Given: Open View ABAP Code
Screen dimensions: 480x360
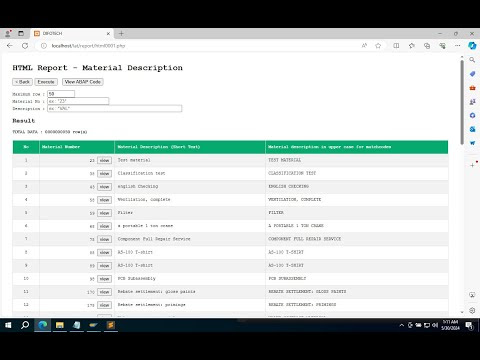Looking at the screenshot, I should [83, 82].
